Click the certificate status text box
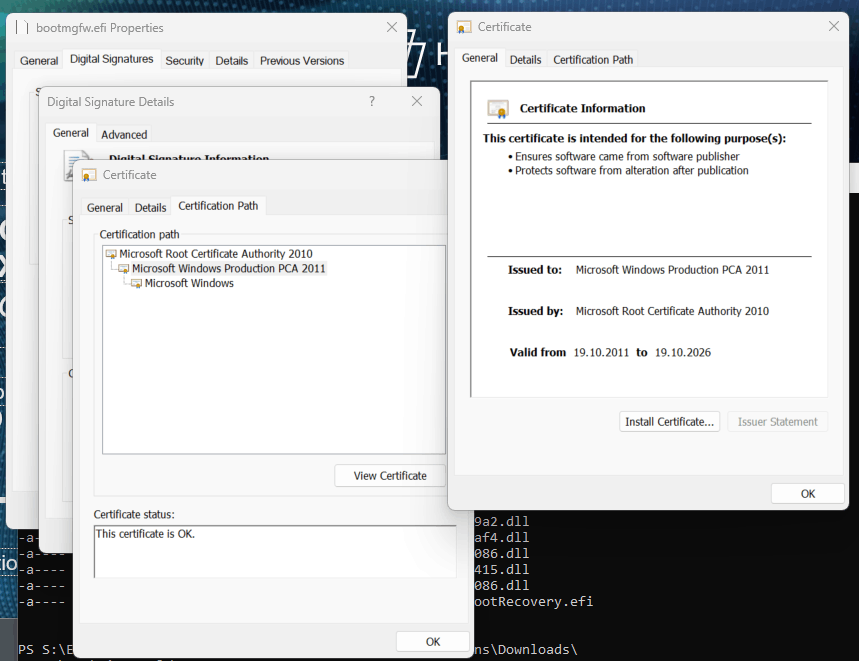859x661 pixels. point(275,551)
